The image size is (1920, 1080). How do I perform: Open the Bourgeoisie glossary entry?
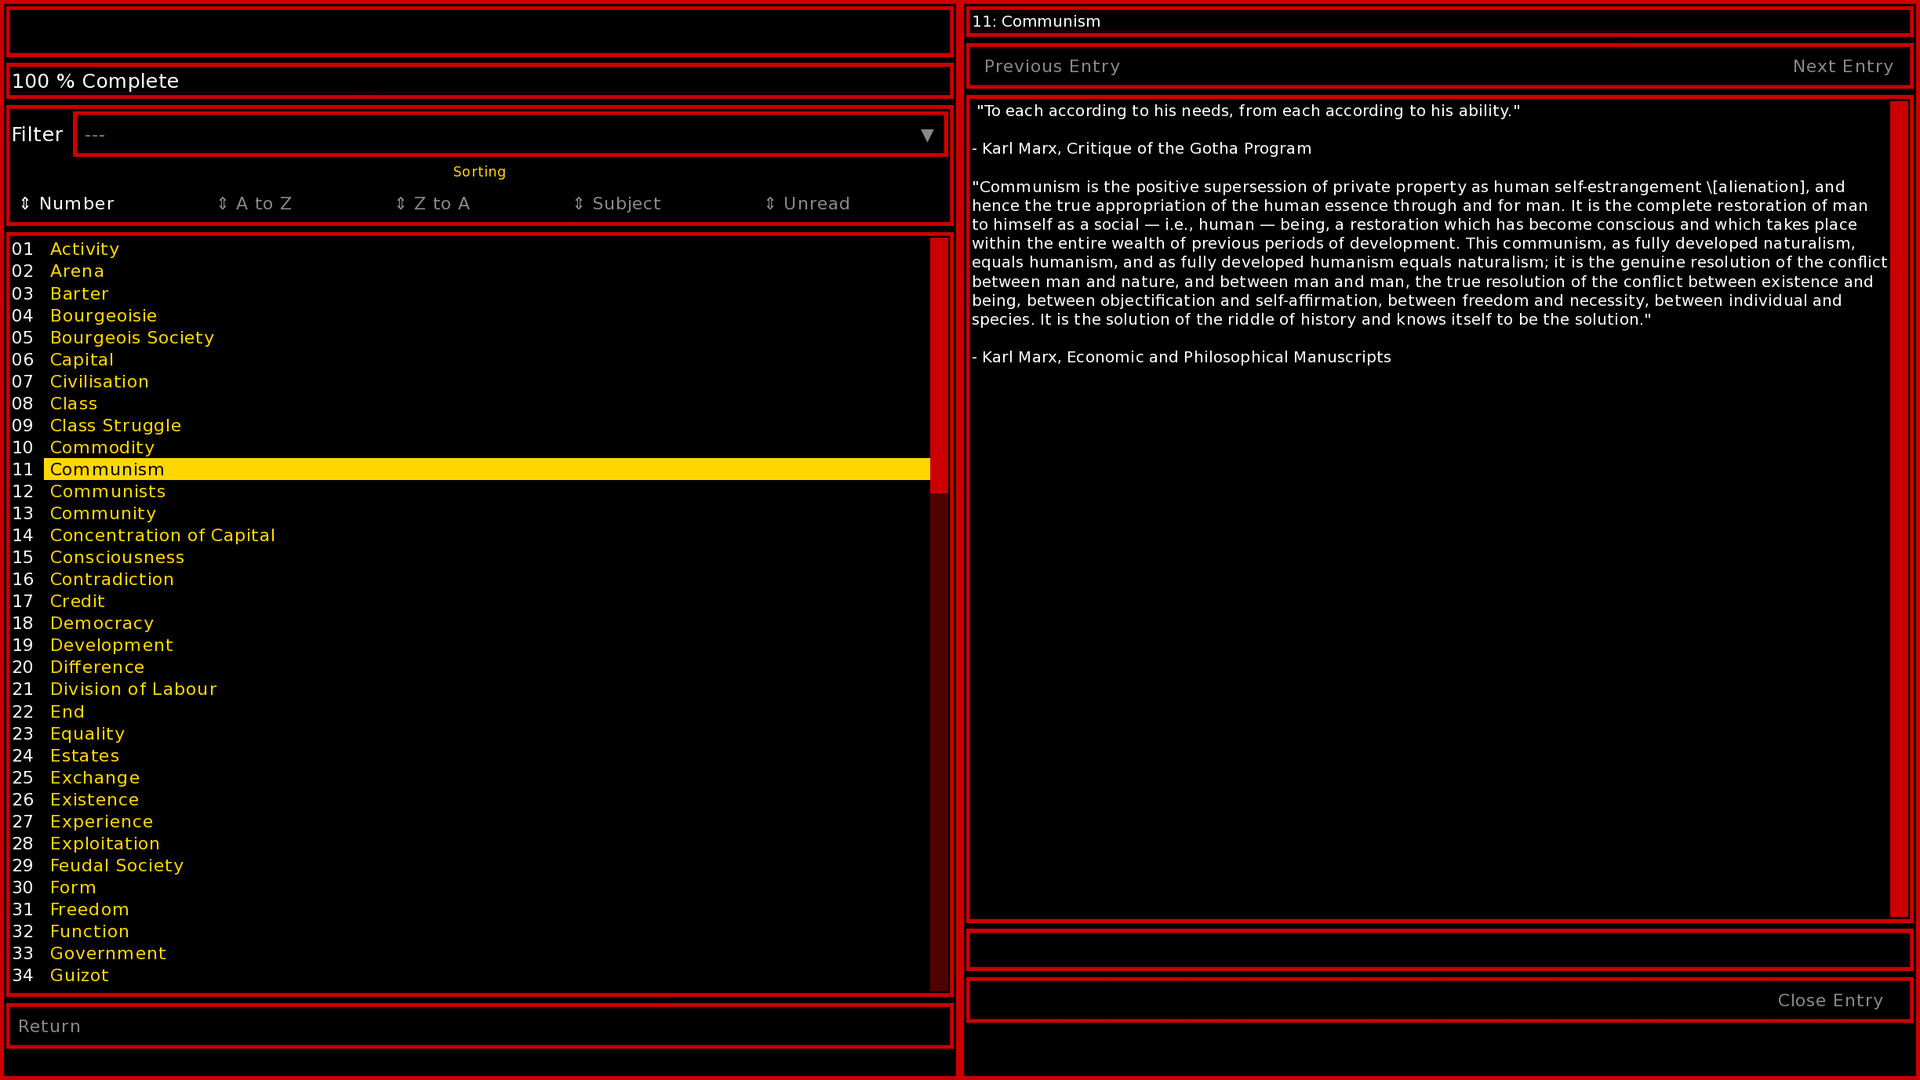pos(103,315)
